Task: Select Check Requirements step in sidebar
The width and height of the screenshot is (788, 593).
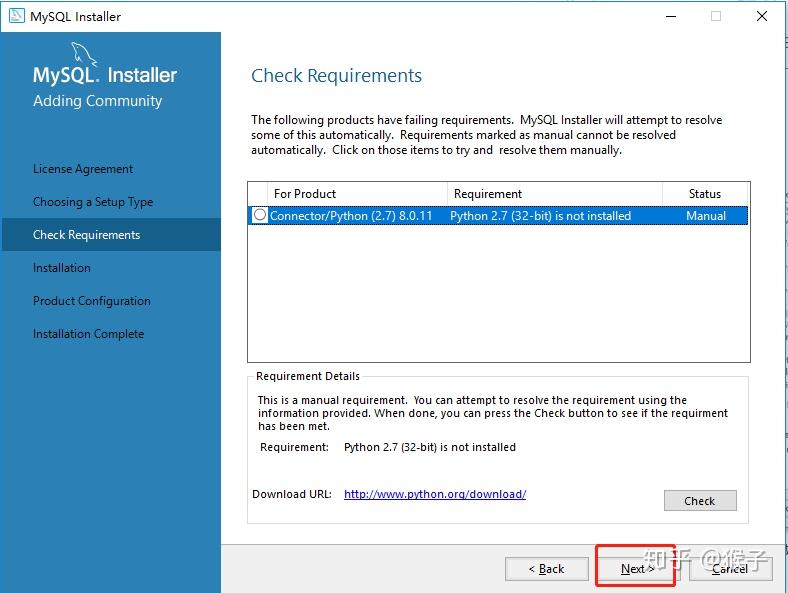Action: tap(87, 235)
